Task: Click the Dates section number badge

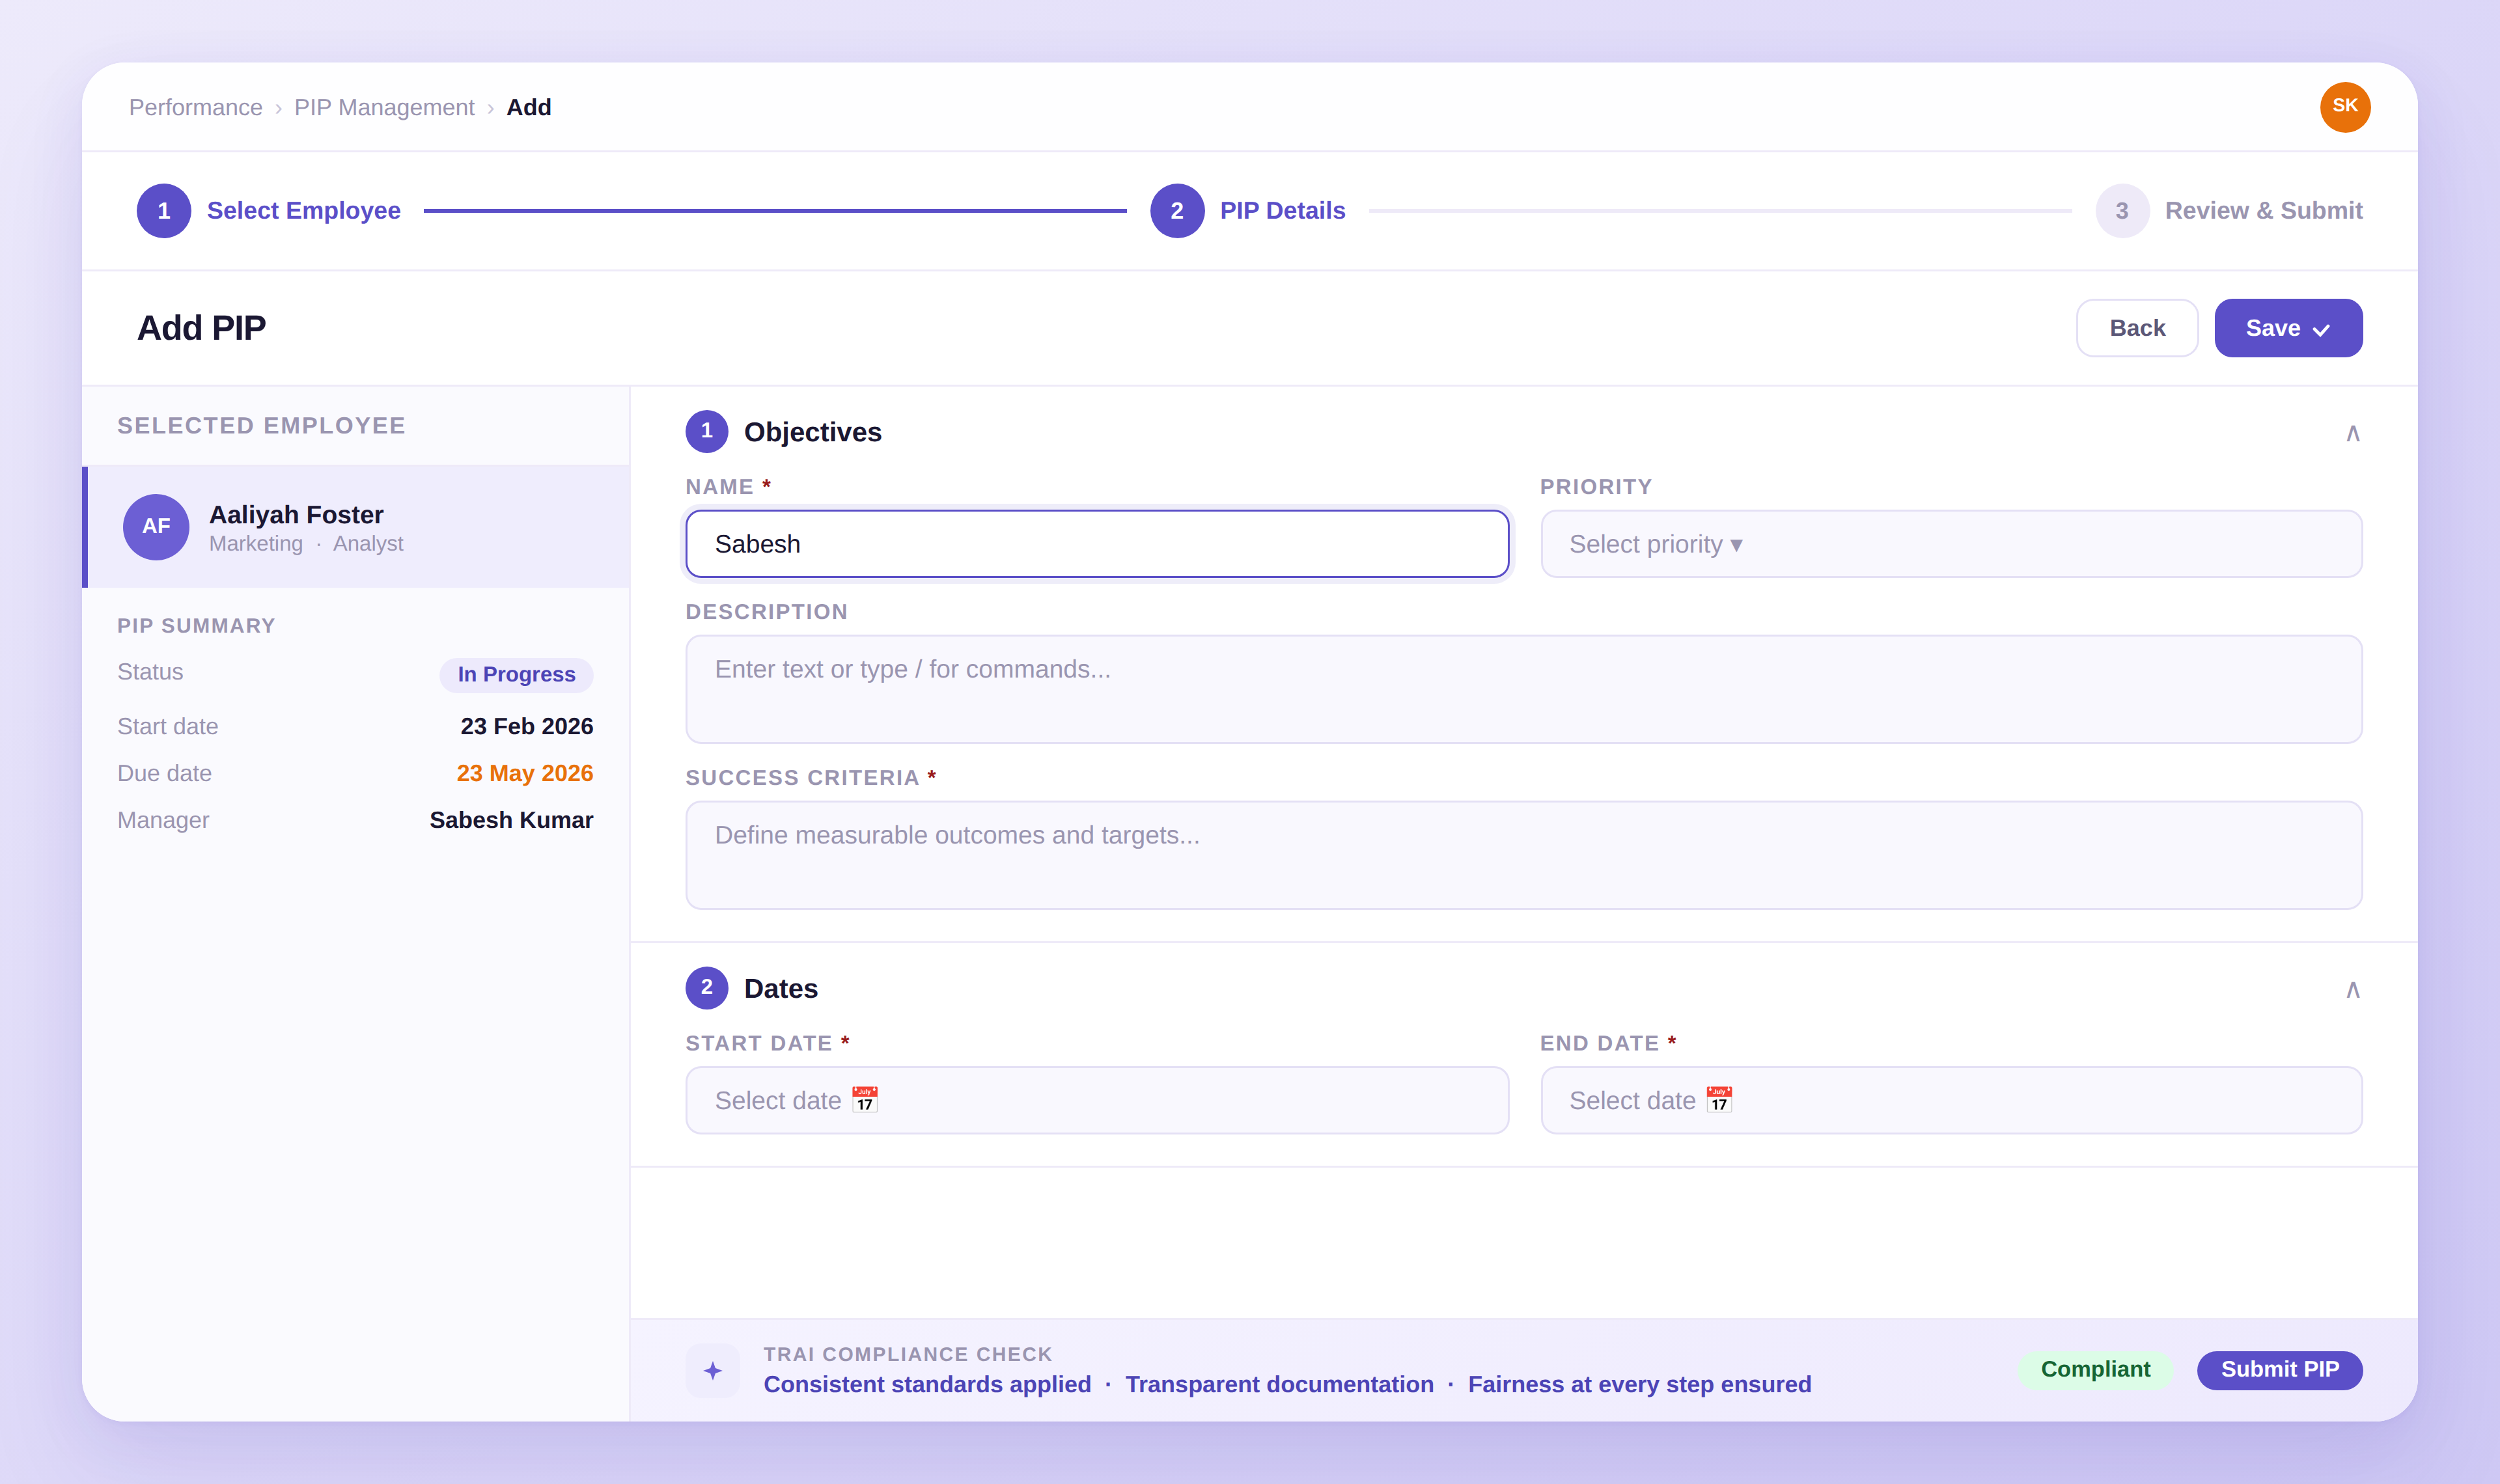Action: pyautogui.click(x=706, y=987)
